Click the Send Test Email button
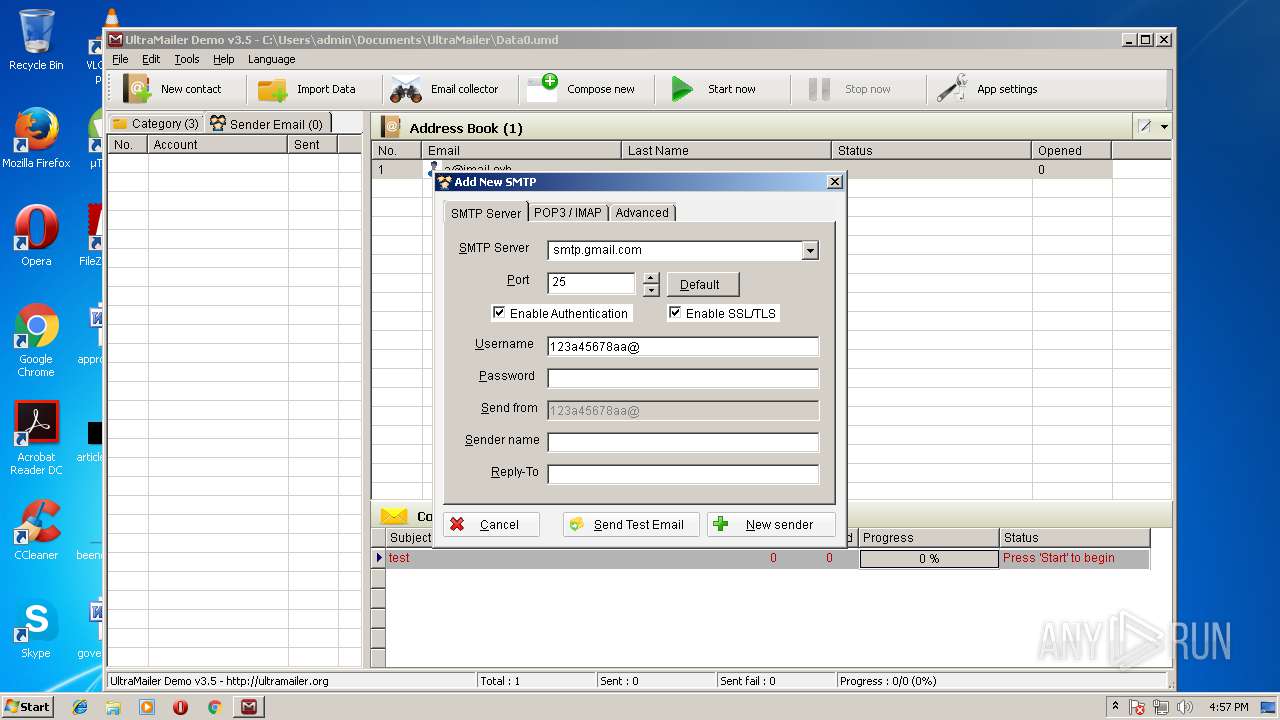 tap(631, 524)
